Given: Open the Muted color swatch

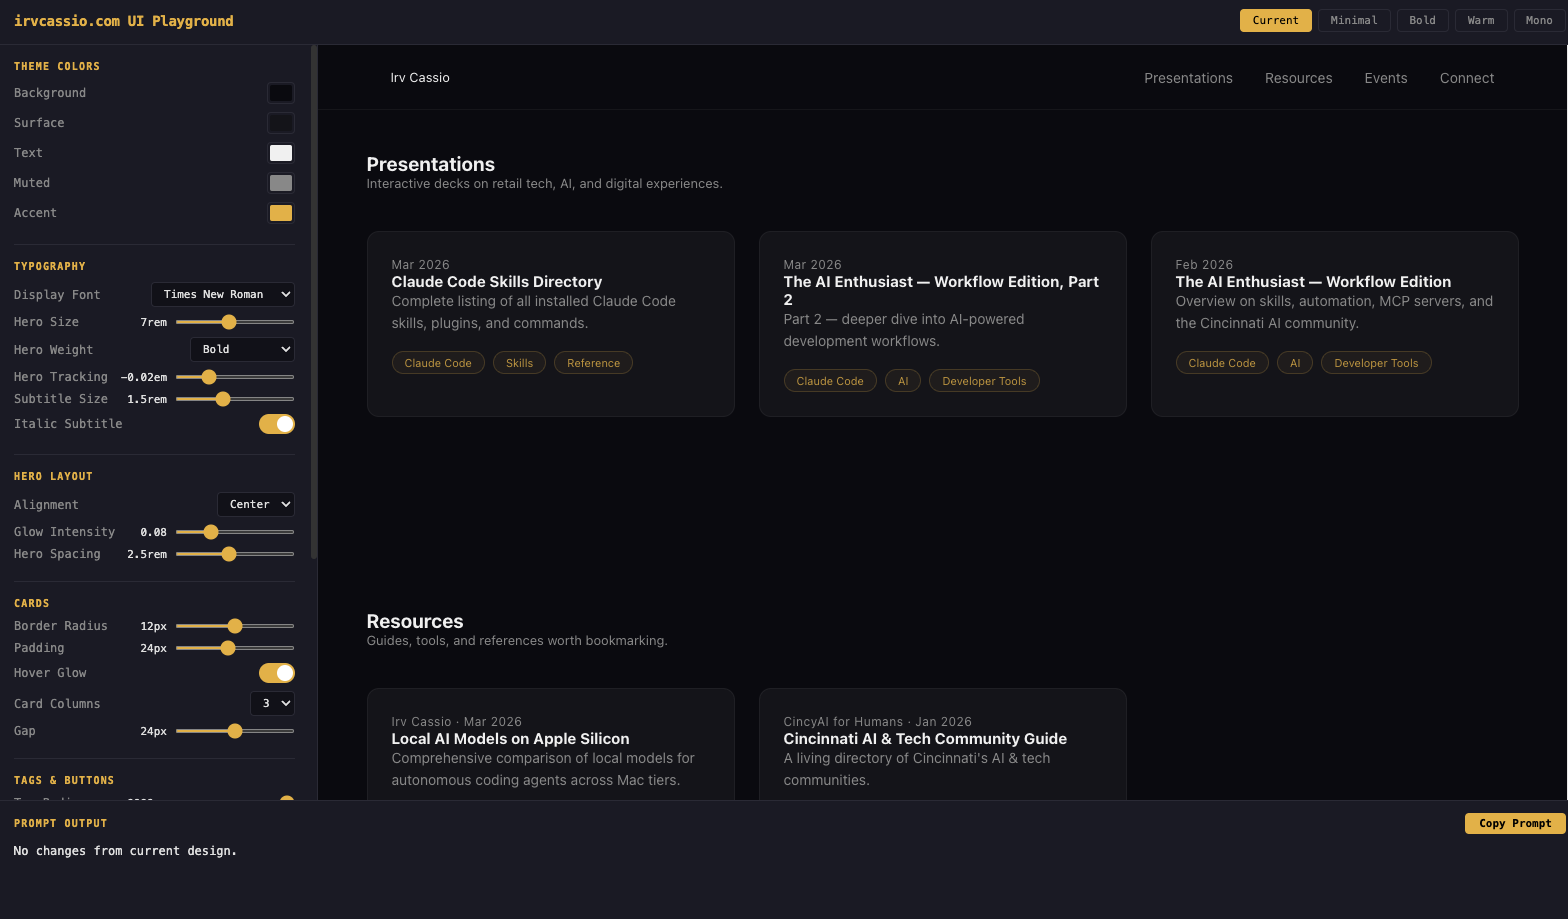Looking at the screenshot, I should tap(281, 183).
